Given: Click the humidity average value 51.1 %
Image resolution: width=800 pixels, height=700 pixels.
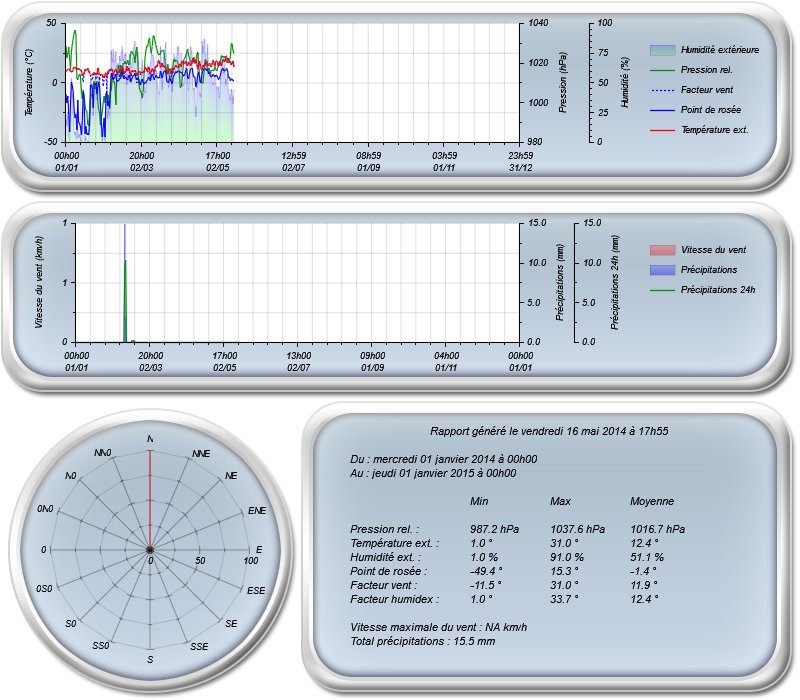Looking at the screenshot, I should coord(647,558).
